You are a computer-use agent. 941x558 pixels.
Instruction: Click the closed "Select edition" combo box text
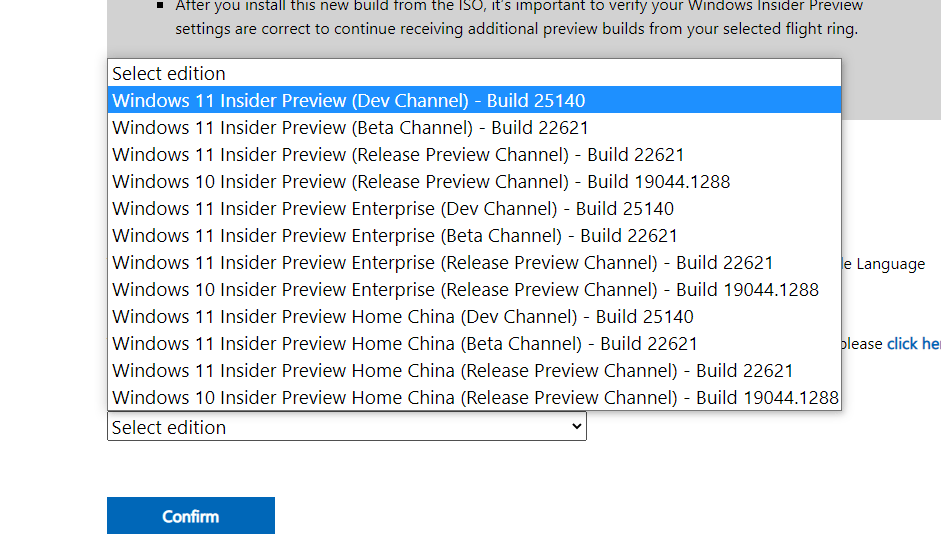coord(170,427)
